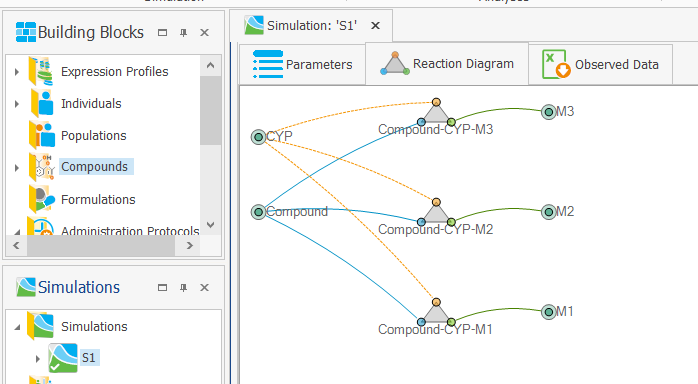Select the Compound molecule node

click(258, 212)
